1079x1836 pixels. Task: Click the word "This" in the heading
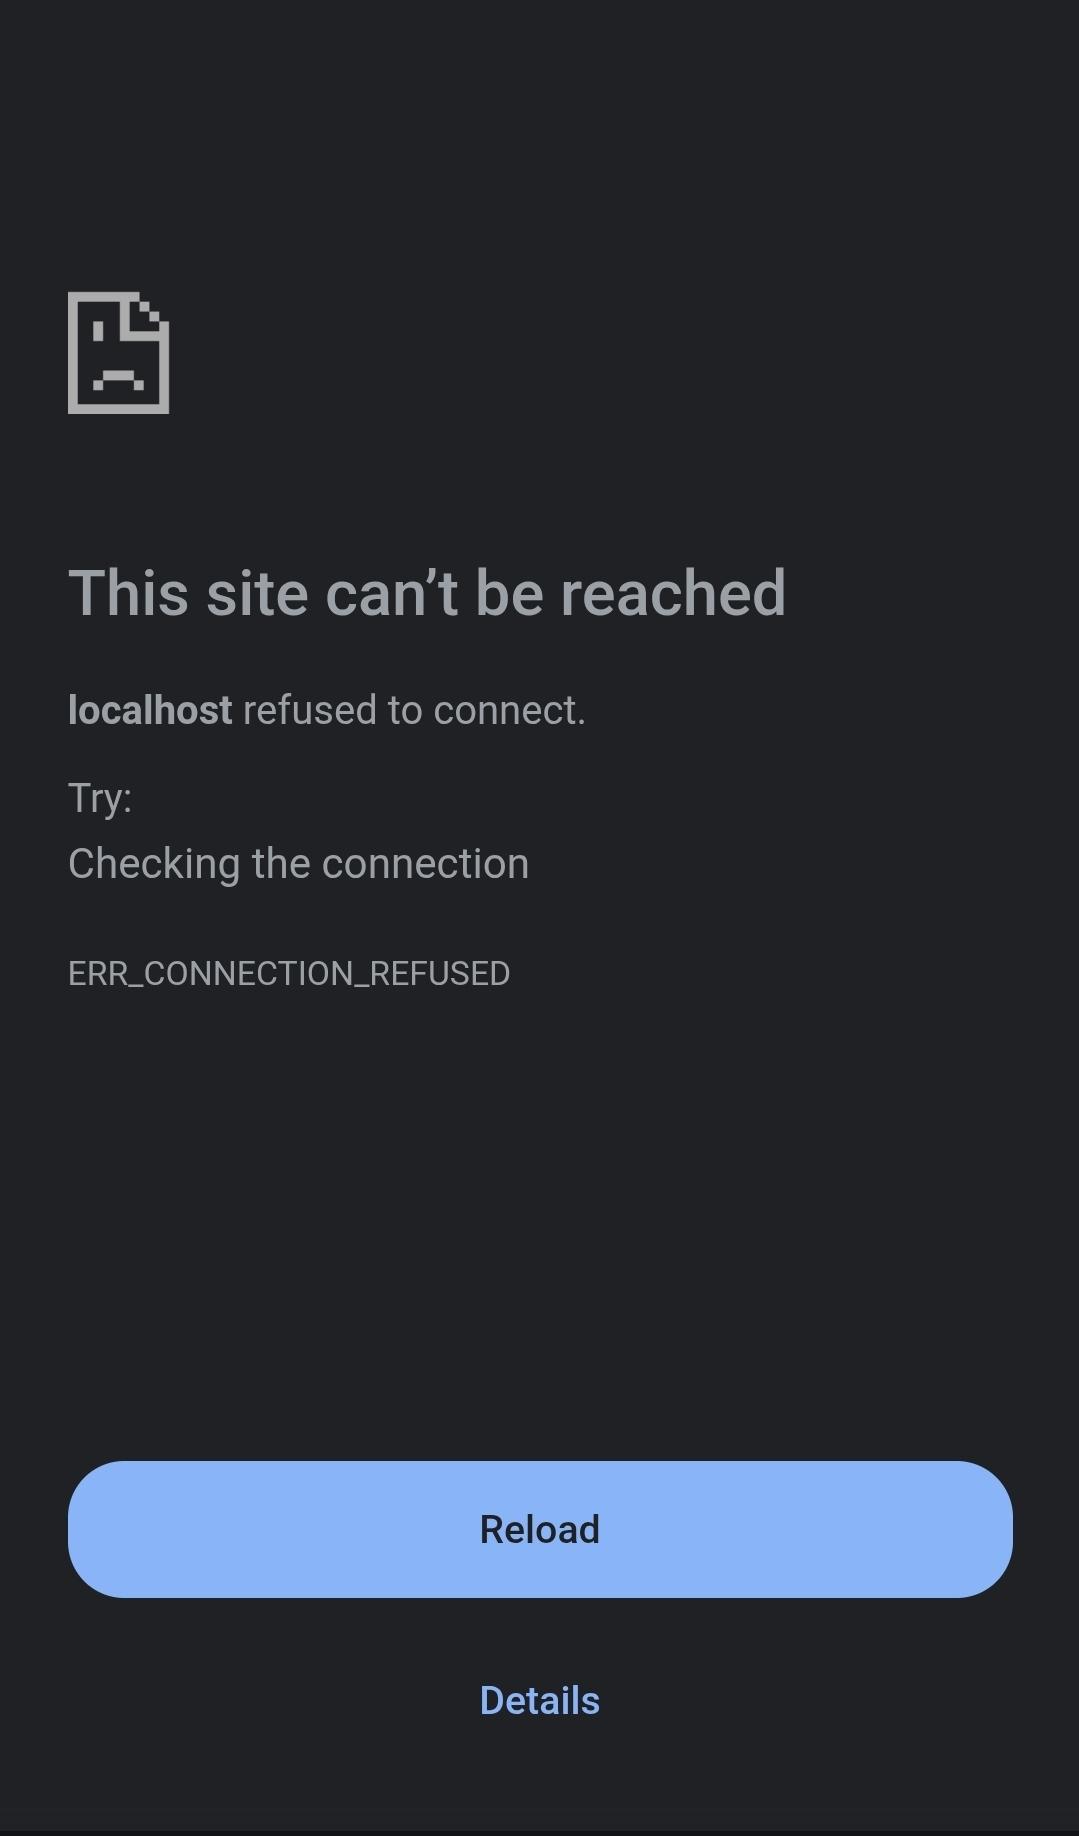pos(128,593)
